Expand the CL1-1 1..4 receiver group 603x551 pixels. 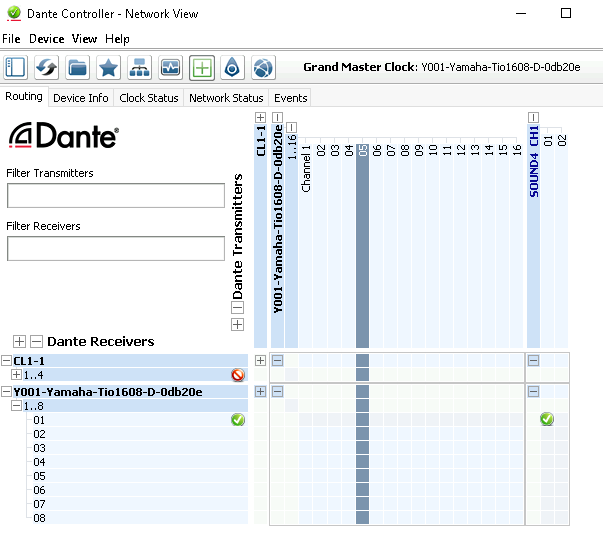click(x=16, y=375)
